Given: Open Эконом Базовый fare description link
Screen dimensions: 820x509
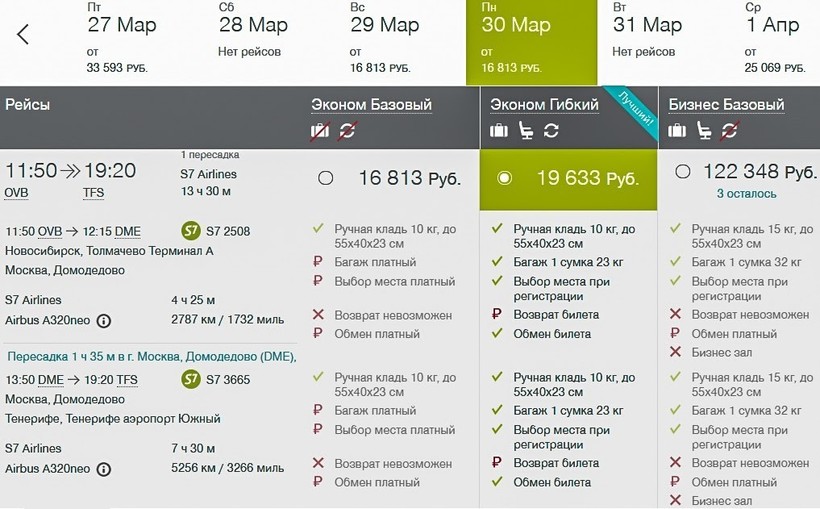Looking at the screenshot, I should (x=371, y=104).
